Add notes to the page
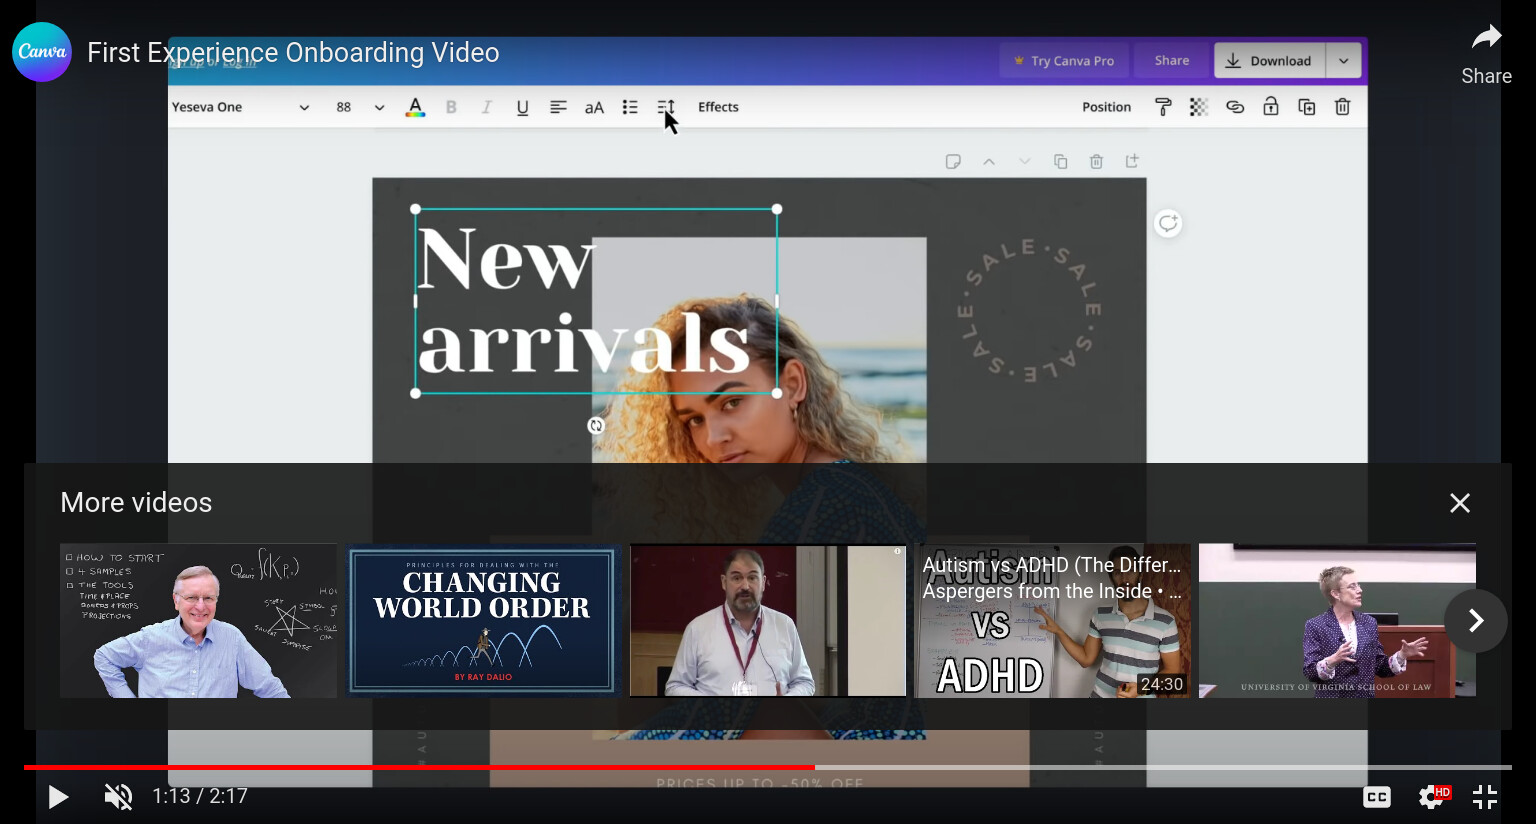The width and height of the screenshot is (1536, 824). point(953,161)
